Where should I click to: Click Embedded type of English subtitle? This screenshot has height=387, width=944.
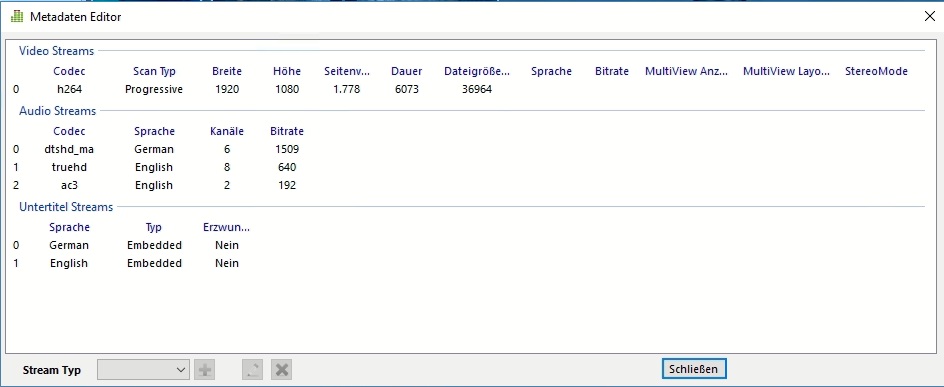coord(154,263)
